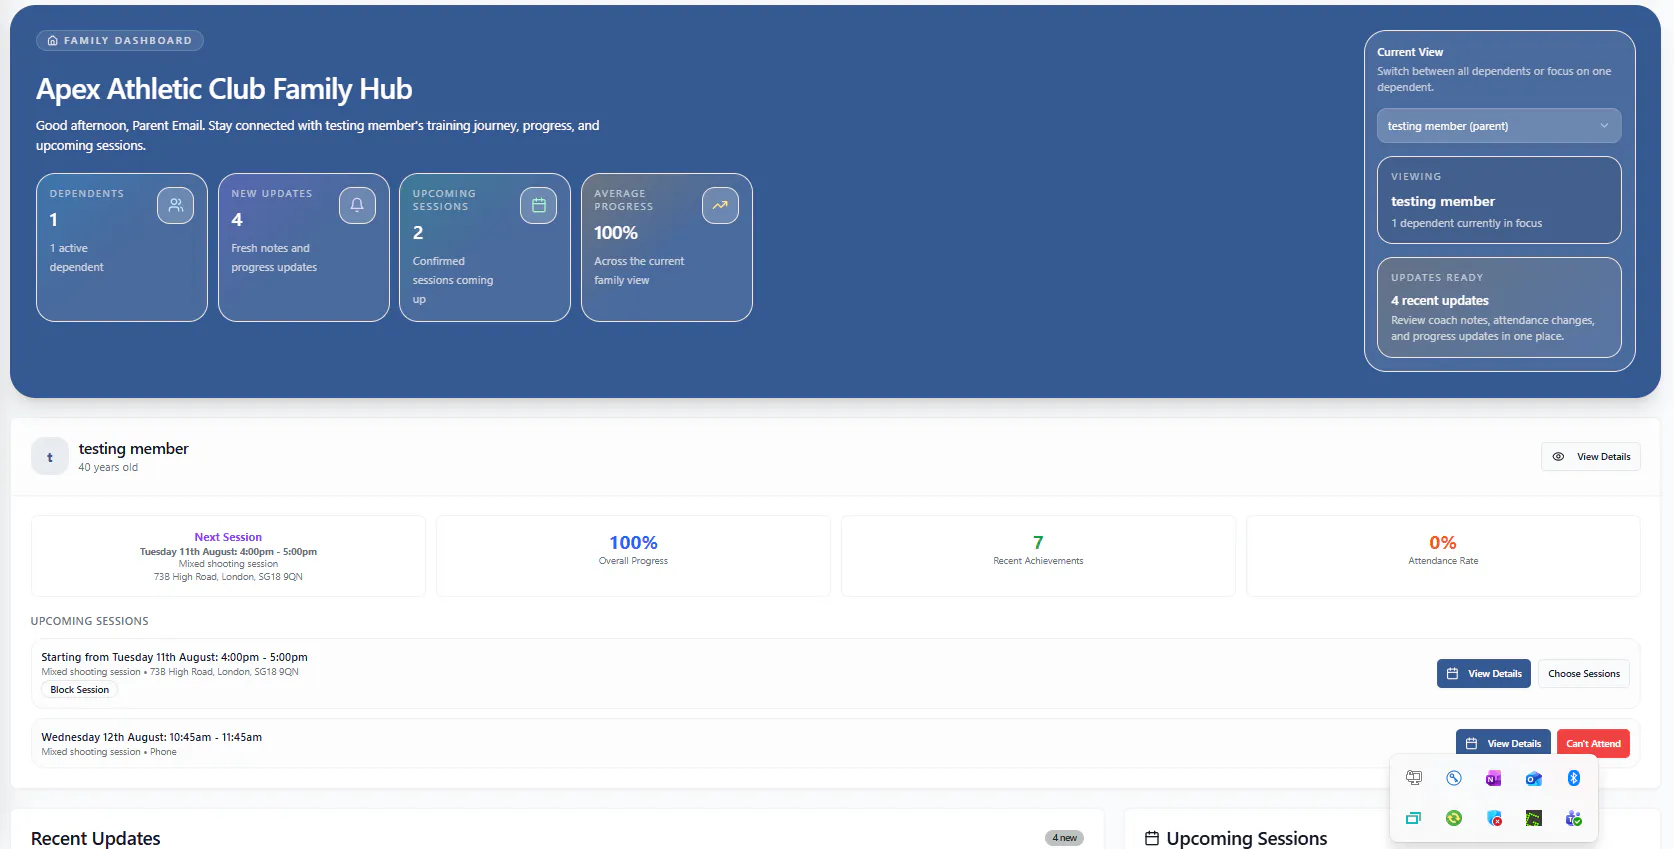The width and height of the screenshot is (1674, 849).
Task: Open the Current View dependent dropdown
Action: (1499, 126)
